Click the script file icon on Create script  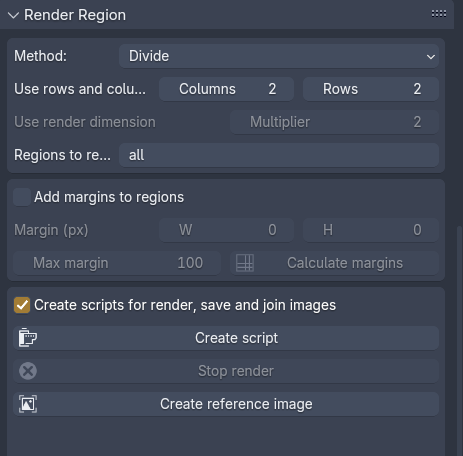coord(28,338)
